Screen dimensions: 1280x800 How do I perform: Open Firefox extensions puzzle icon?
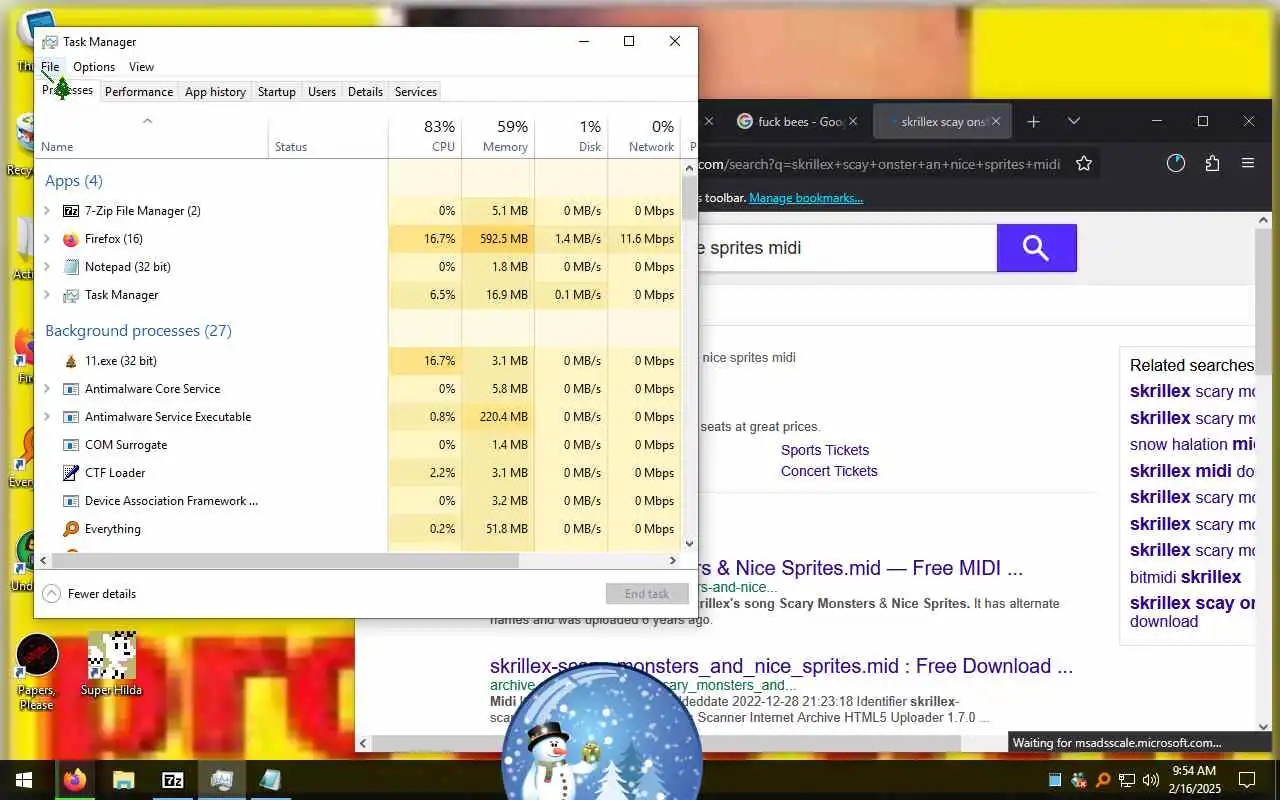pos(1212,163)
